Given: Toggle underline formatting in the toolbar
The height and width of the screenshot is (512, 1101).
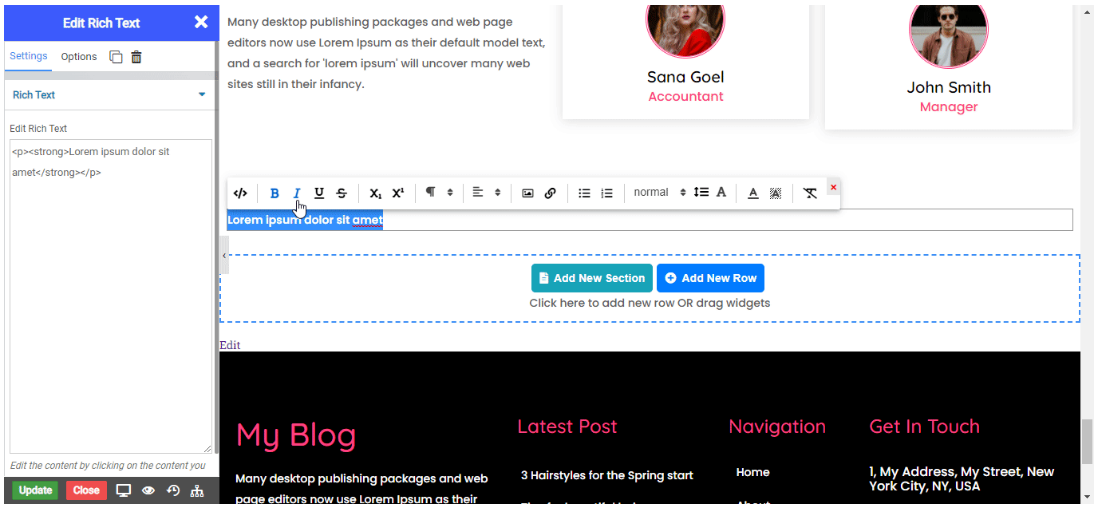Looking at the screenshot, I should (x=319, y=193).
